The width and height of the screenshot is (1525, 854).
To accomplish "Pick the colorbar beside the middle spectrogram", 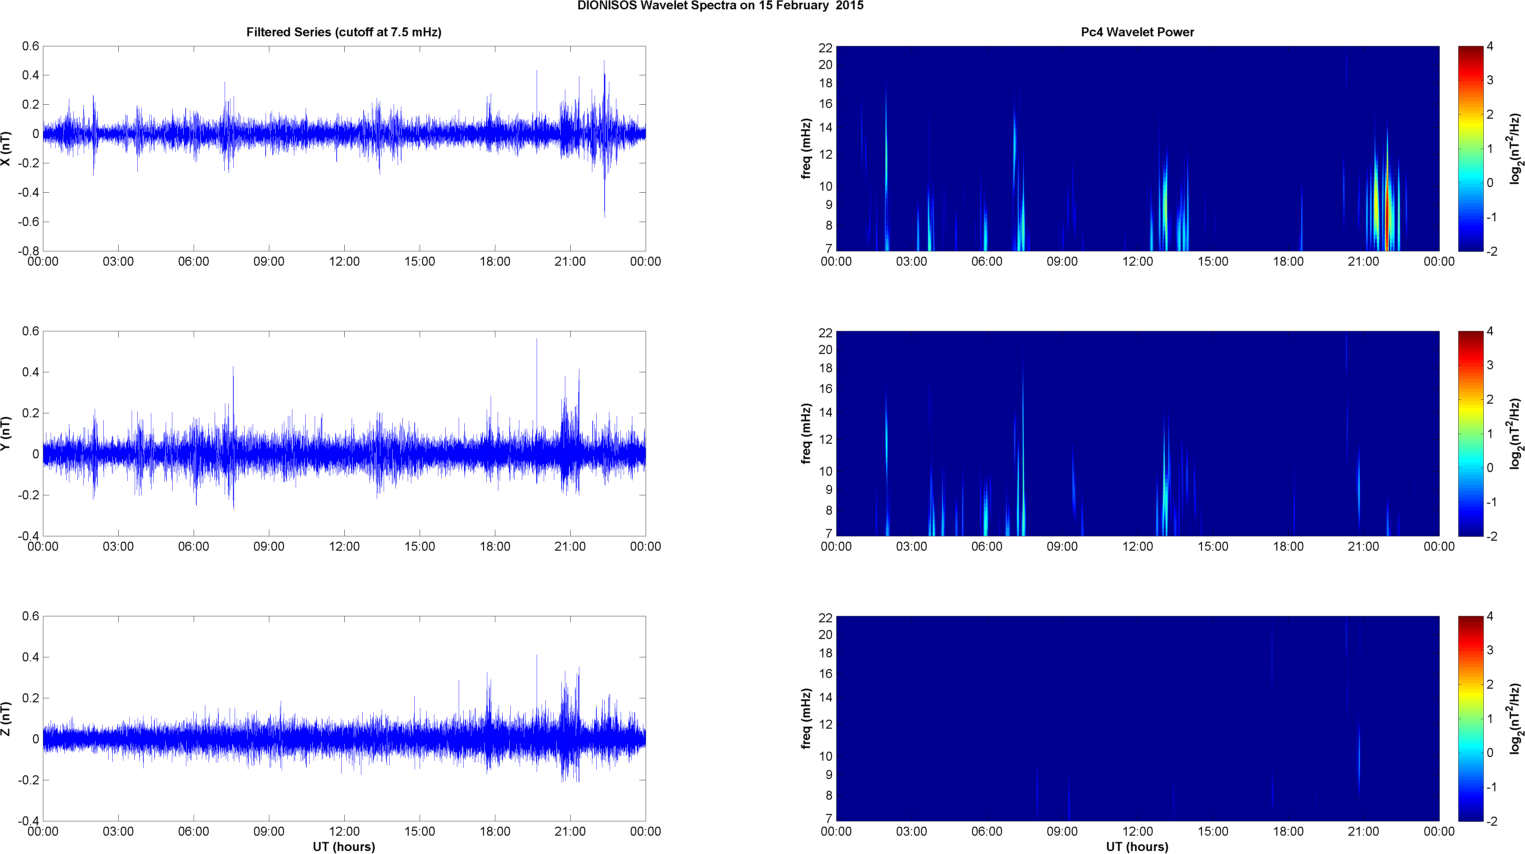I will click(x=1470, y=433).
